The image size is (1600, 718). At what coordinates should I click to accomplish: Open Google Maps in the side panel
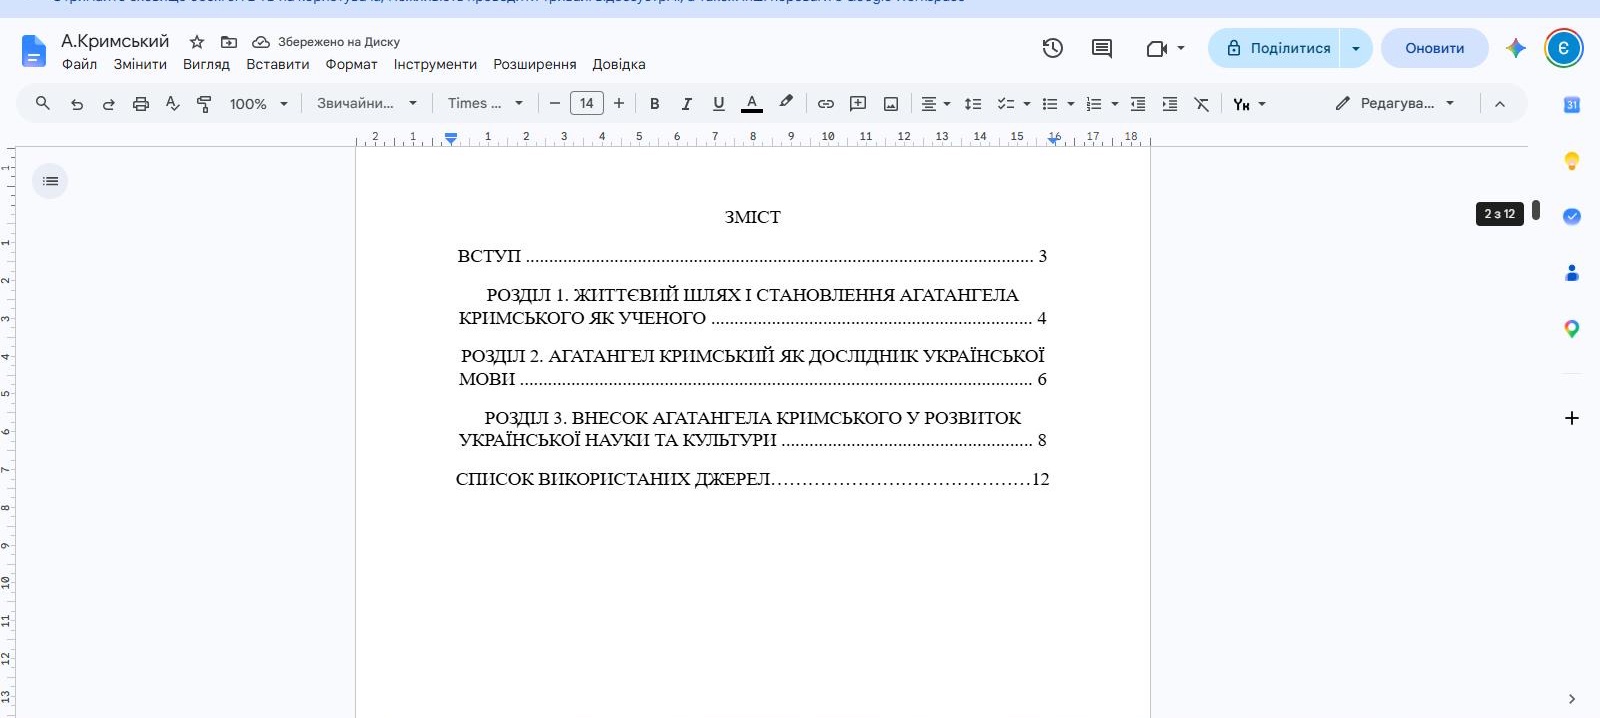click(1572, 328)
